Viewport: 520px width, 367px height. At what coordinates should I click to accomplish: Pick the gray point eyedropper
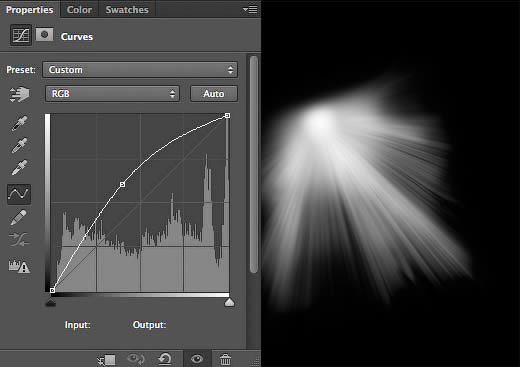tap(19, 145)
